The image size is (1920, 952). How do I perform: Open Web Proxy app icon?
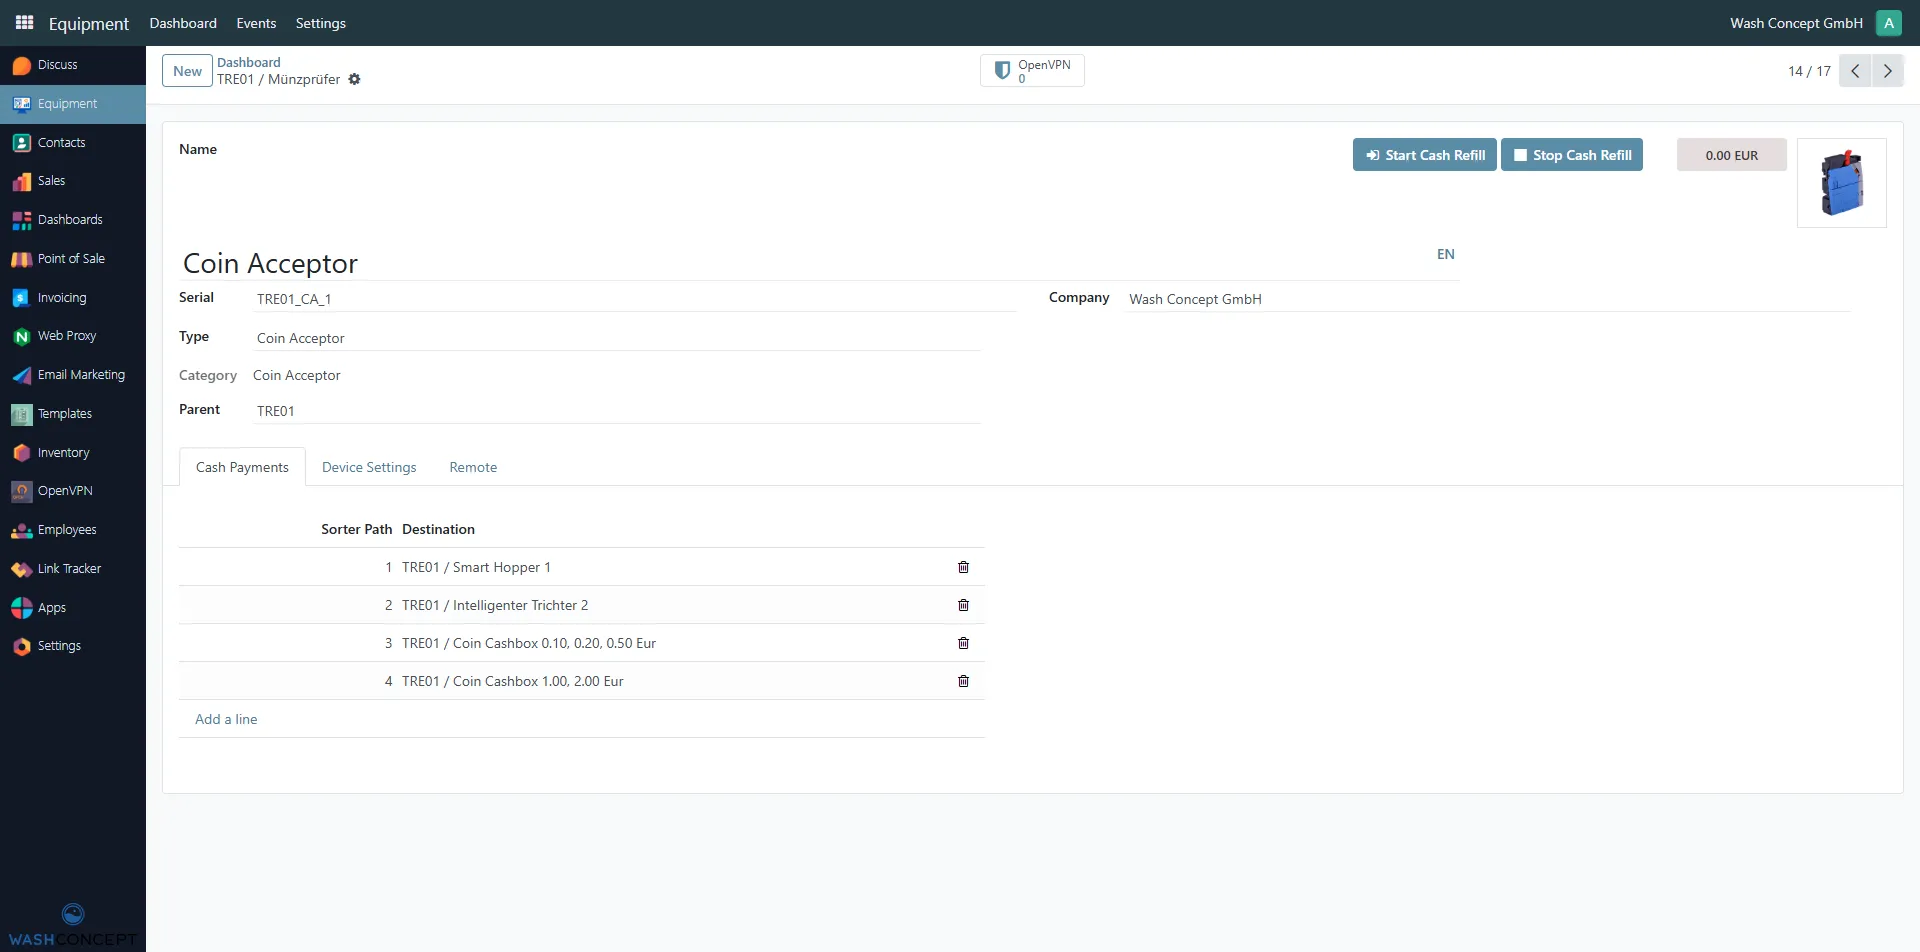[21, 336]
